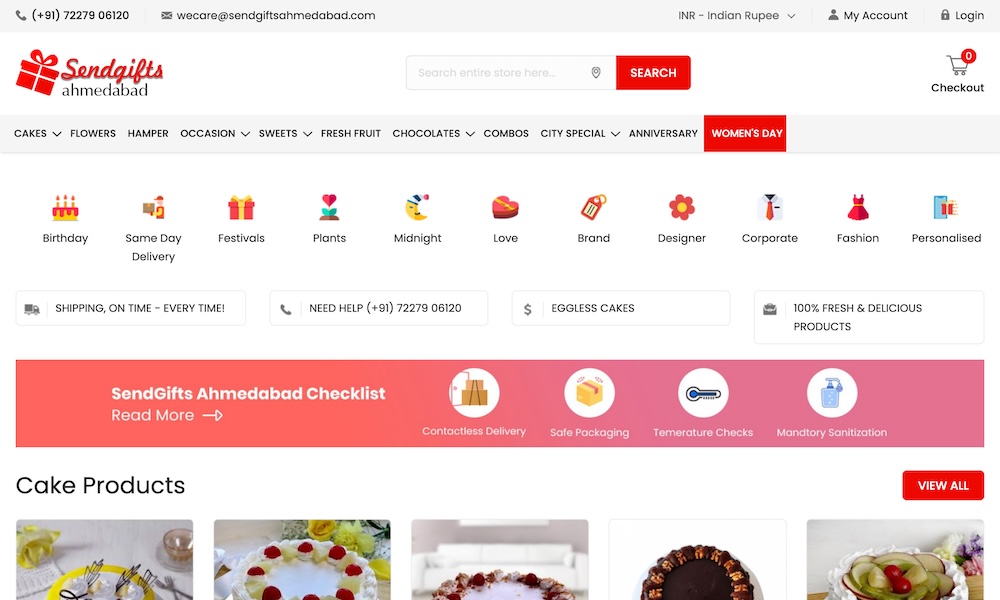Select the Designer flower icon

click(682, 208)
